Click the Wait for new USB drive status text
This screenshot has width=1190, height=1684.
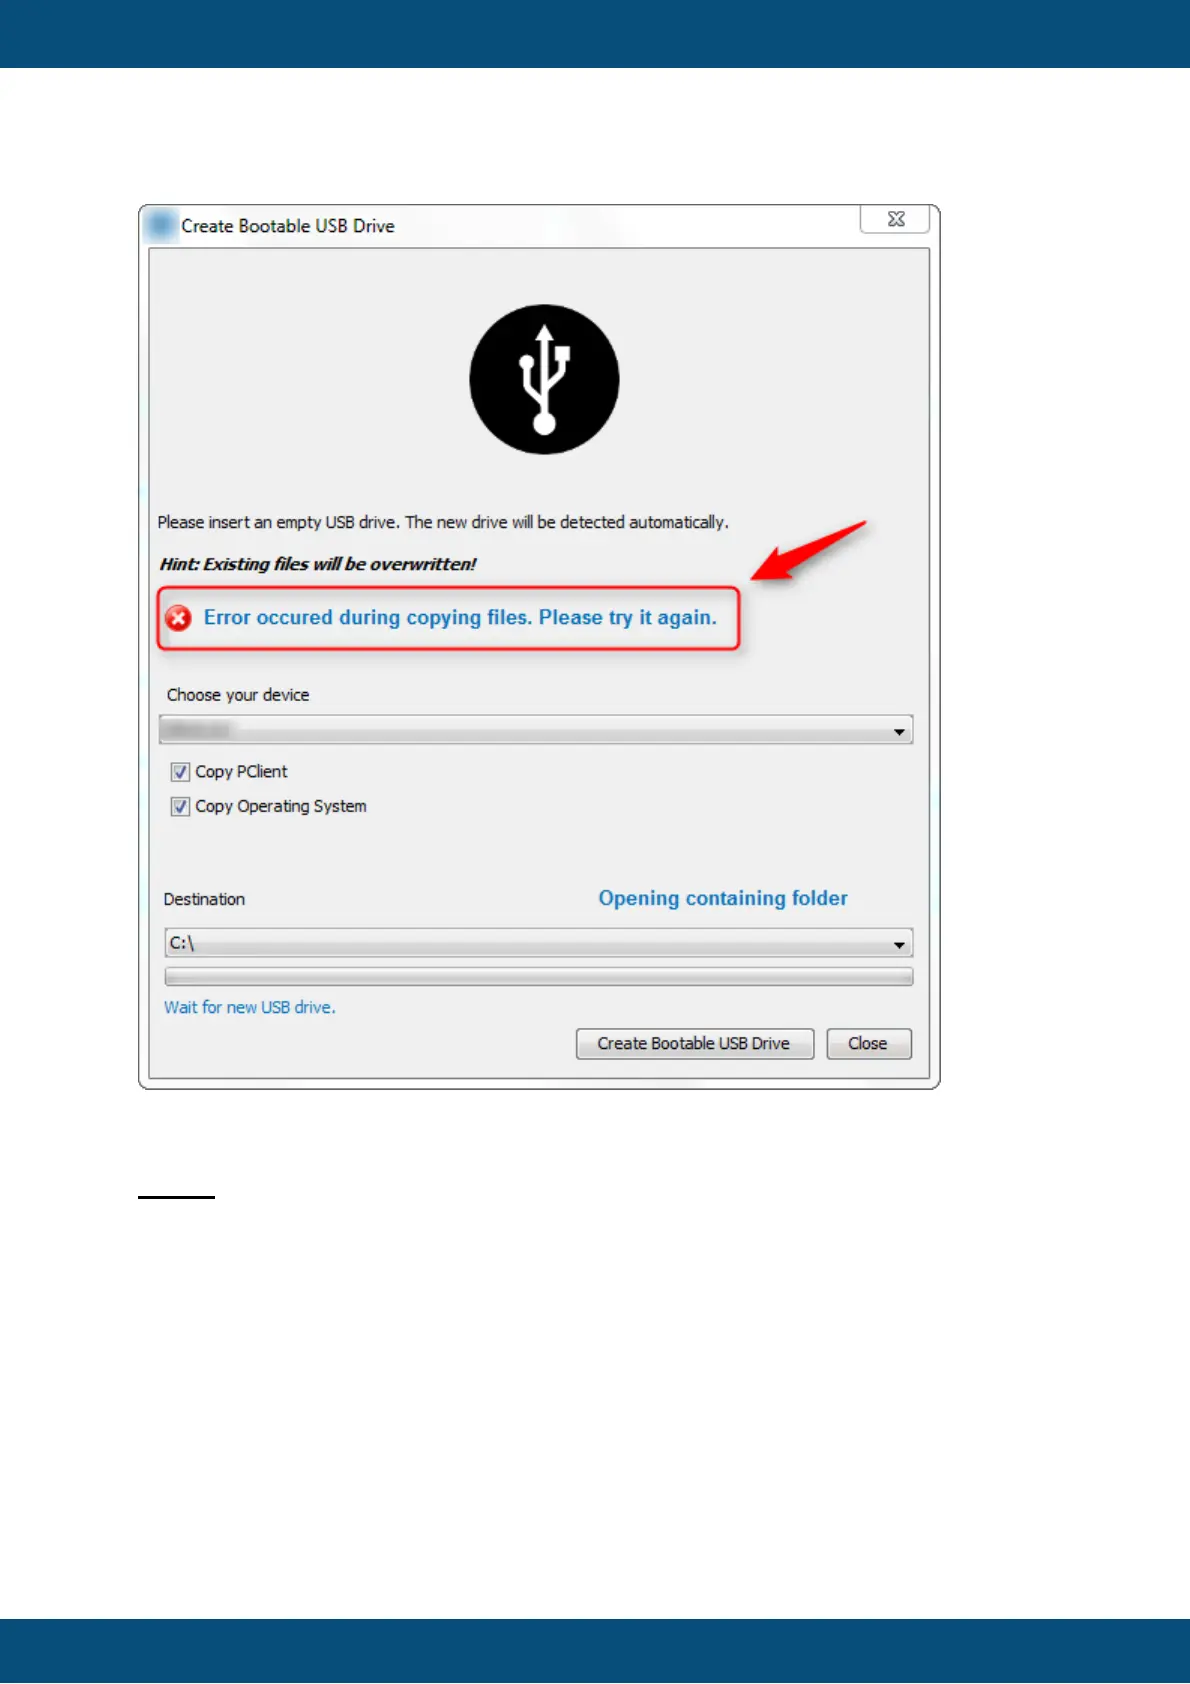[x=250, y=1007]
